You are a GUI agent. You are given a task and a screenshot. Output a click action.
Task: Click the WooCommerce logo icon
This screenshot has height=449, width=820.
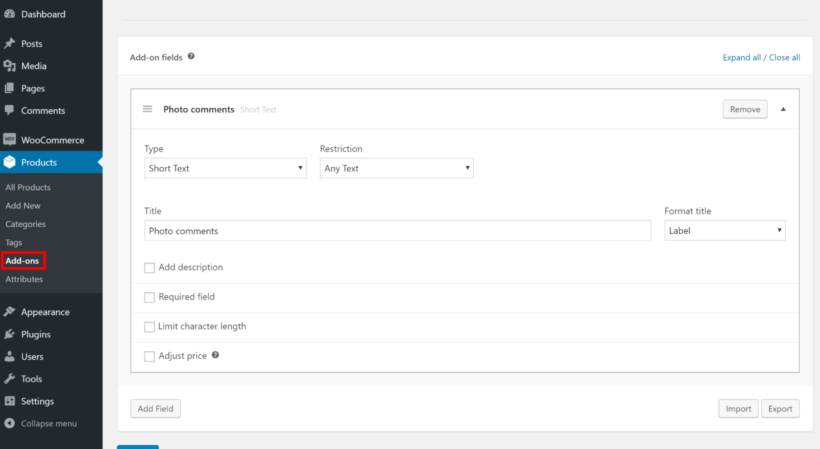click(10, 140)
